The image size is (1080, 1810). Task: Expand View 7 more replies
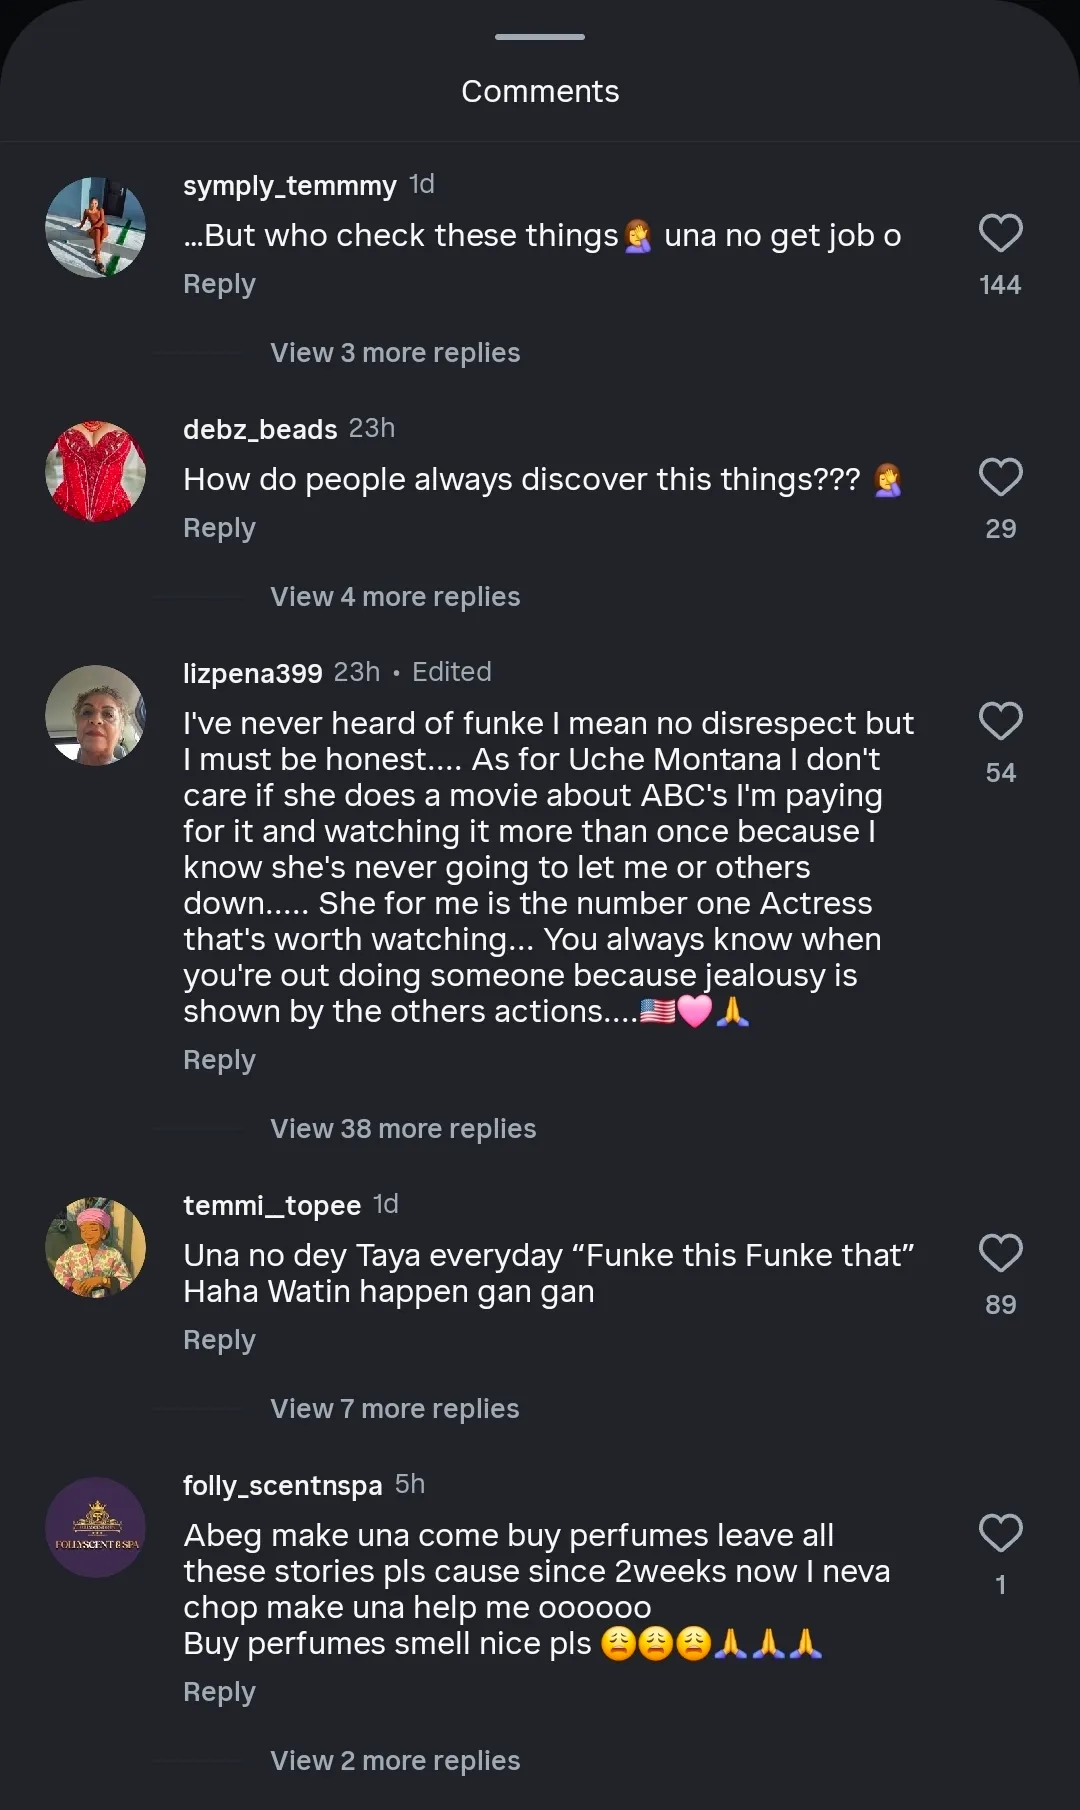click(x=395, y=1409)
